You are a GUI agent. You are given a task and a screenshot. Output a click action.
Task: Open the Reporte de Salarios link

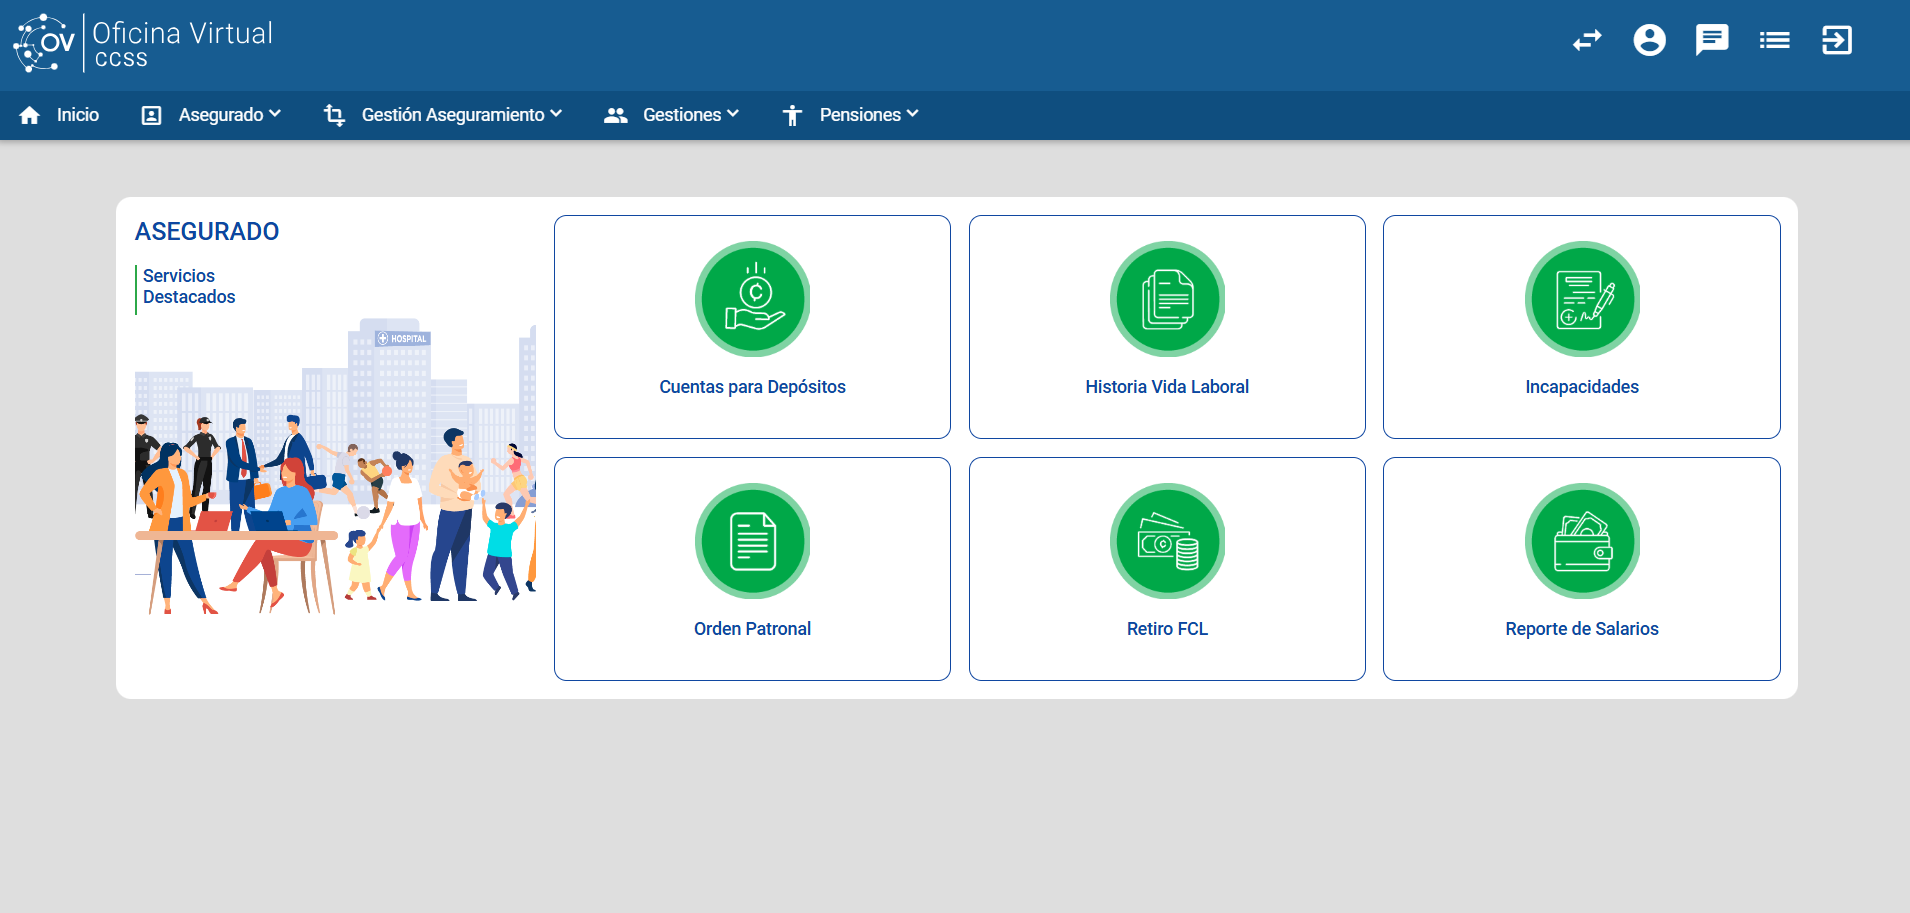pyautogui.click(x=1582, y=629)
